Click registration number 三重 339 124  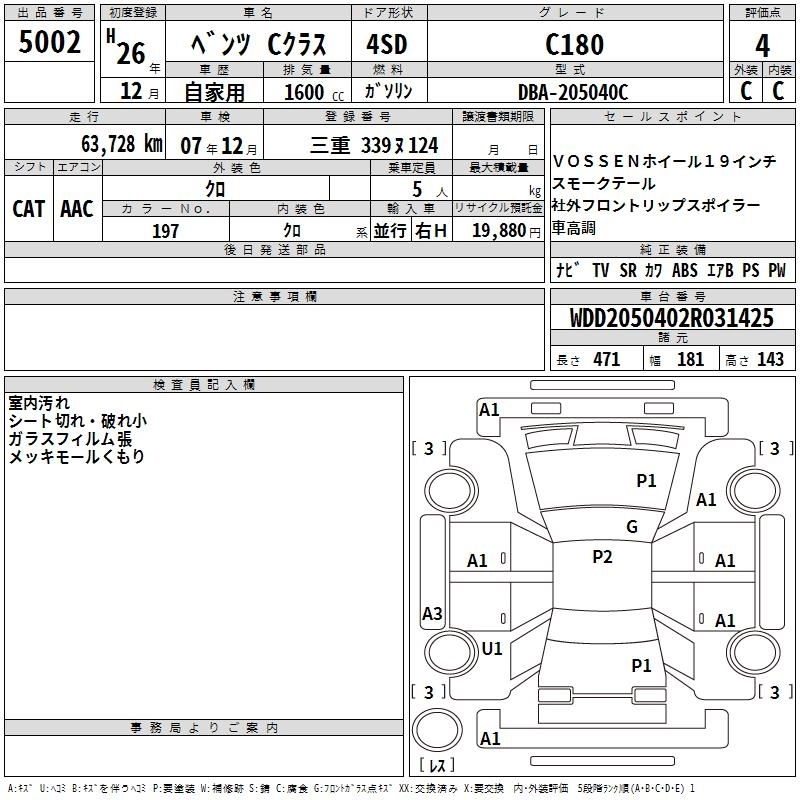(x=373, y=145)
